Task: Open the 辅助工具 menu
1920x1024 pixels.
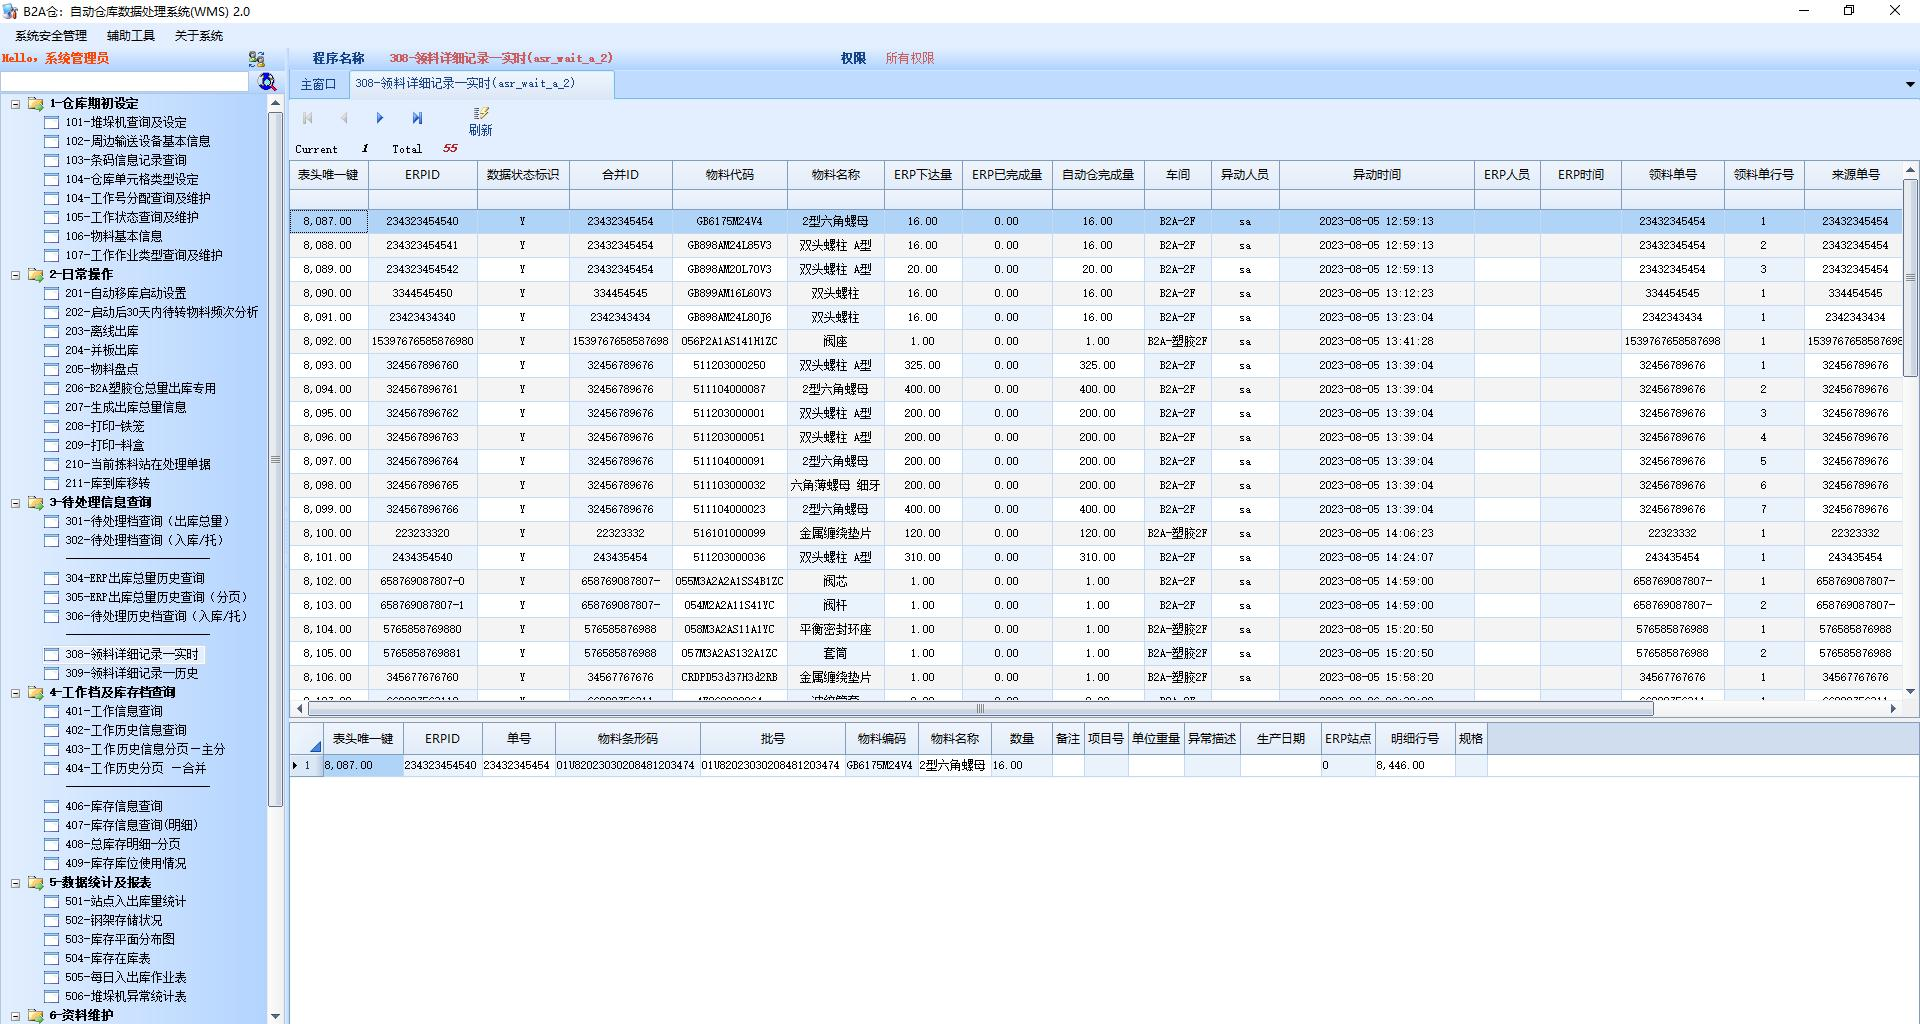Action: 131,36
